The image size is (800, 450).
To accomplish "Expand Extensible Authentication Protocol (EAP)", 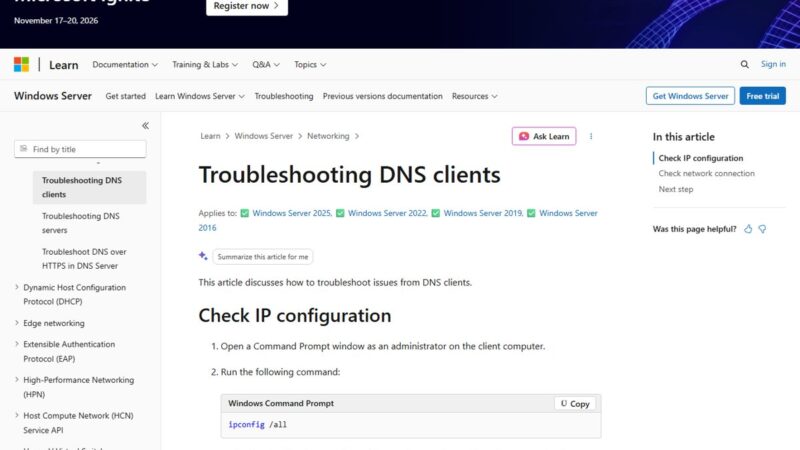I will [17, 344].
